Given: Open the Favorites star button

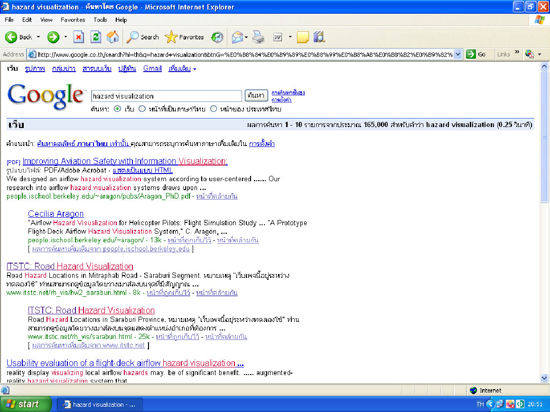Looking at the screenshot, I should (x=185, y=37).
